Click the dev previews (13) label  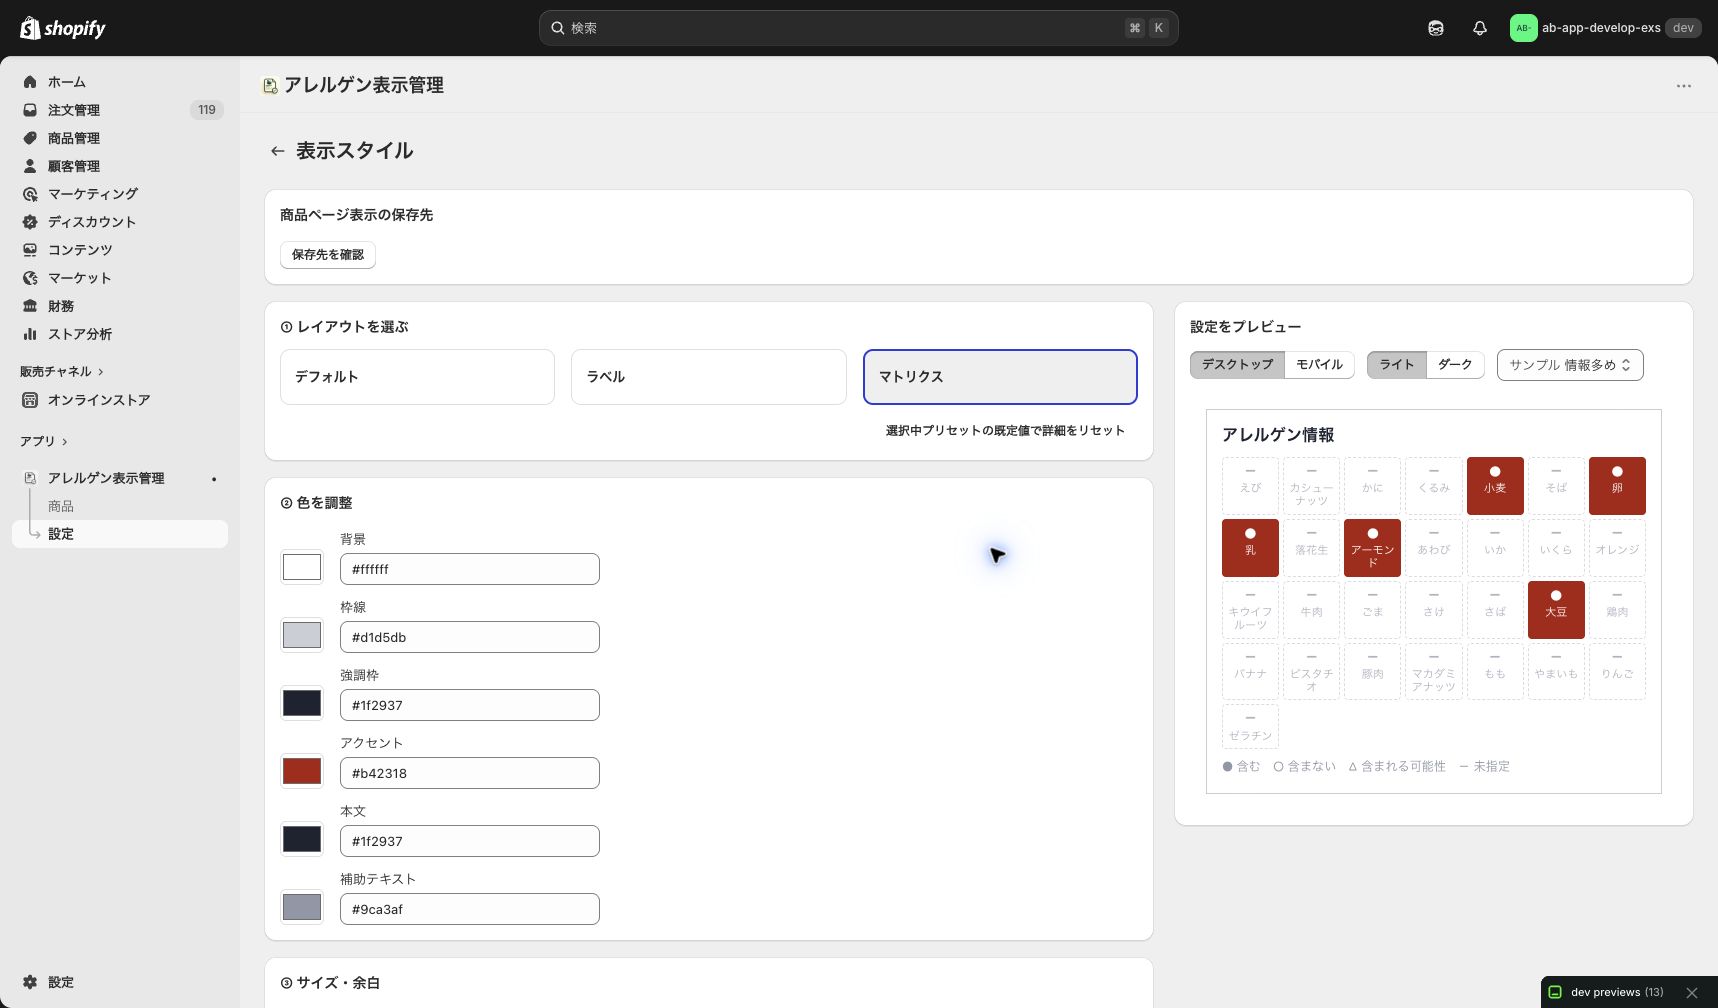[1617, 993]
